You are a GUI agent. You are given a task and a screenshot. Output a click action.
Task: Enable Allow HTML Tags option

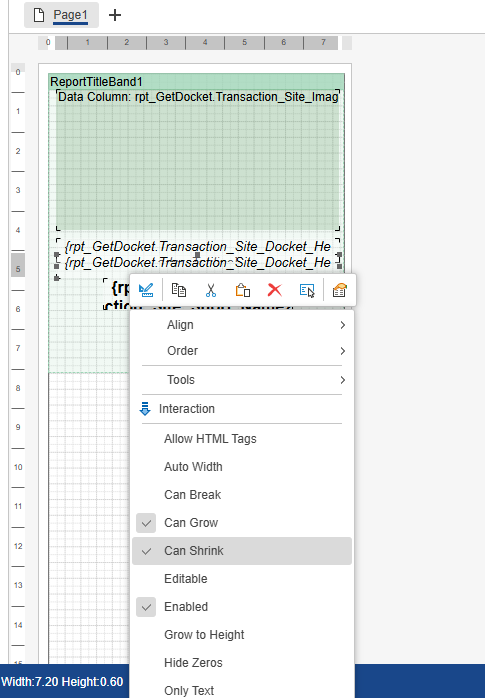coord(242,439)
